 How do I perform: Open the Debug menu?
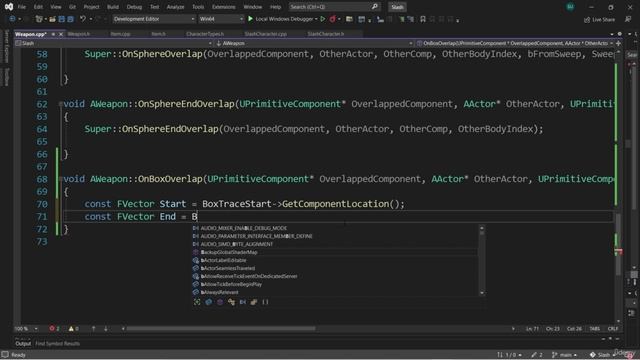[x=134, y=7]
